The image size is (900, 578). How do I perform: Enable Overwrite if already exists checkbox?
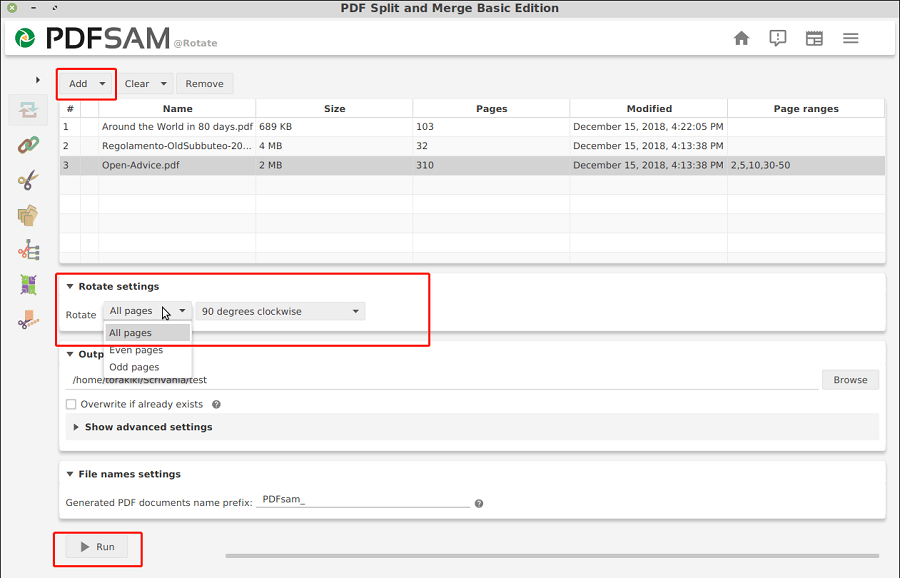click(71, 404)
